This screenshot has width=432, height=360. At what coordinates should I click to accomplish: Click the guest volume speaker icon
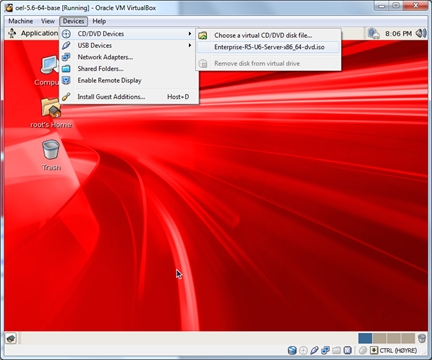[x=421, y=33]
